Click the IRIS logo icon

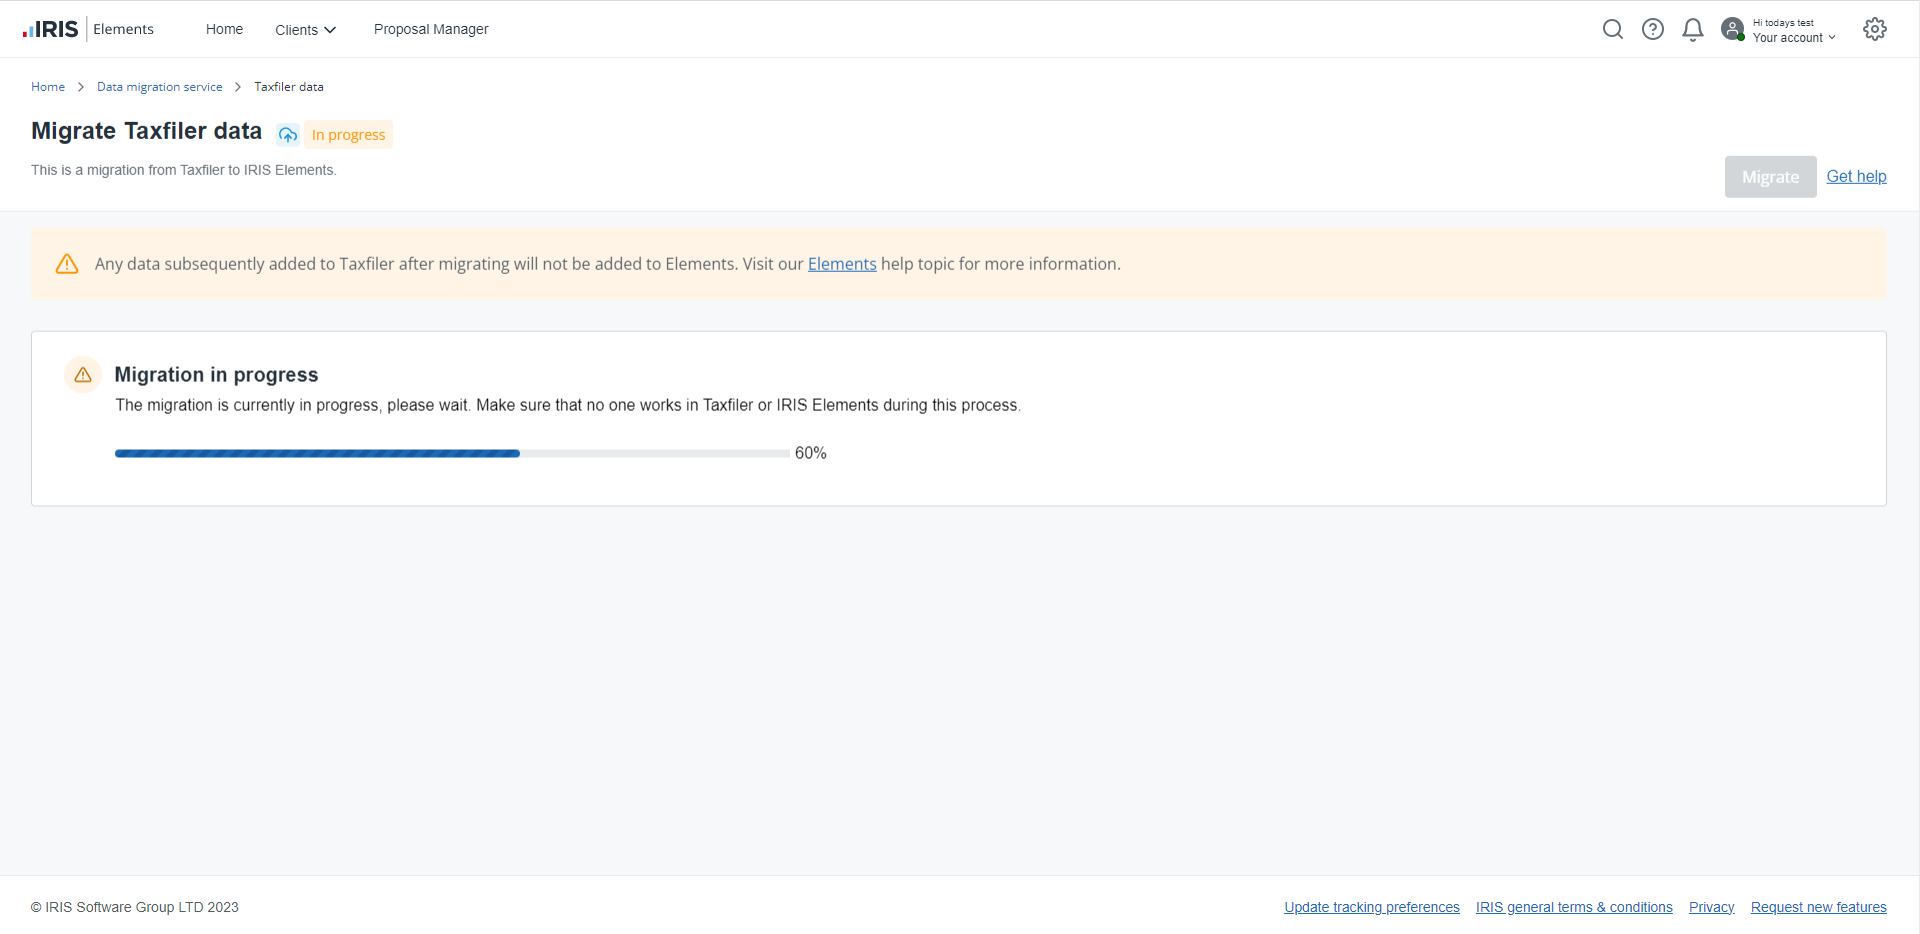[50, 29]
